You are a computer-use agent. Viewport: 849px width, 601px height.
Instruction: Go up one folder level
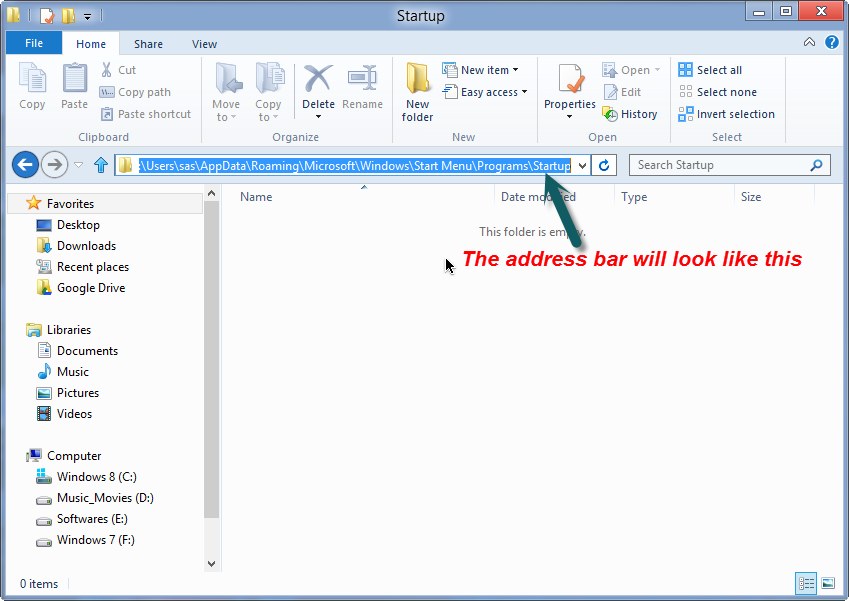(x=101, y=165)
